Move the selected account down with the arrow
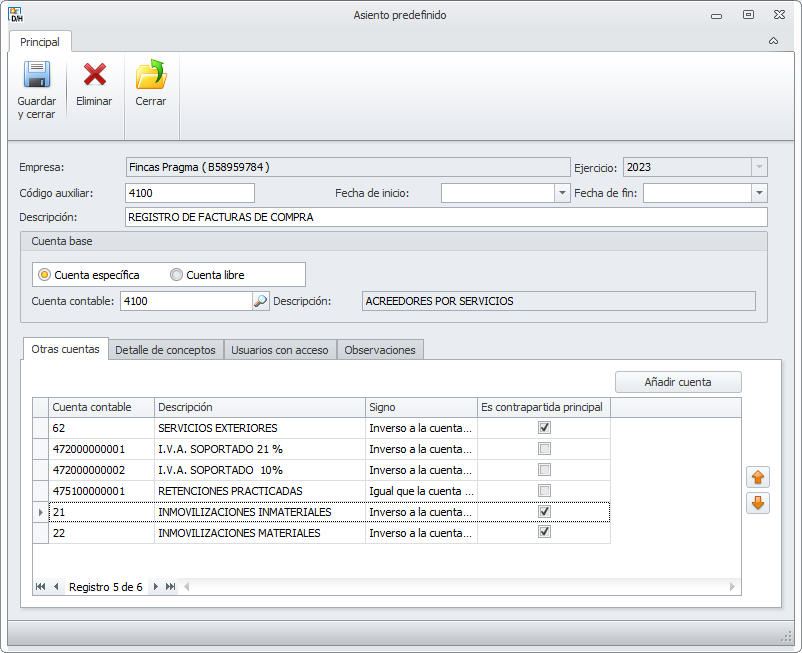This screenshot has height=653, width=802. [x=758, y=503]
